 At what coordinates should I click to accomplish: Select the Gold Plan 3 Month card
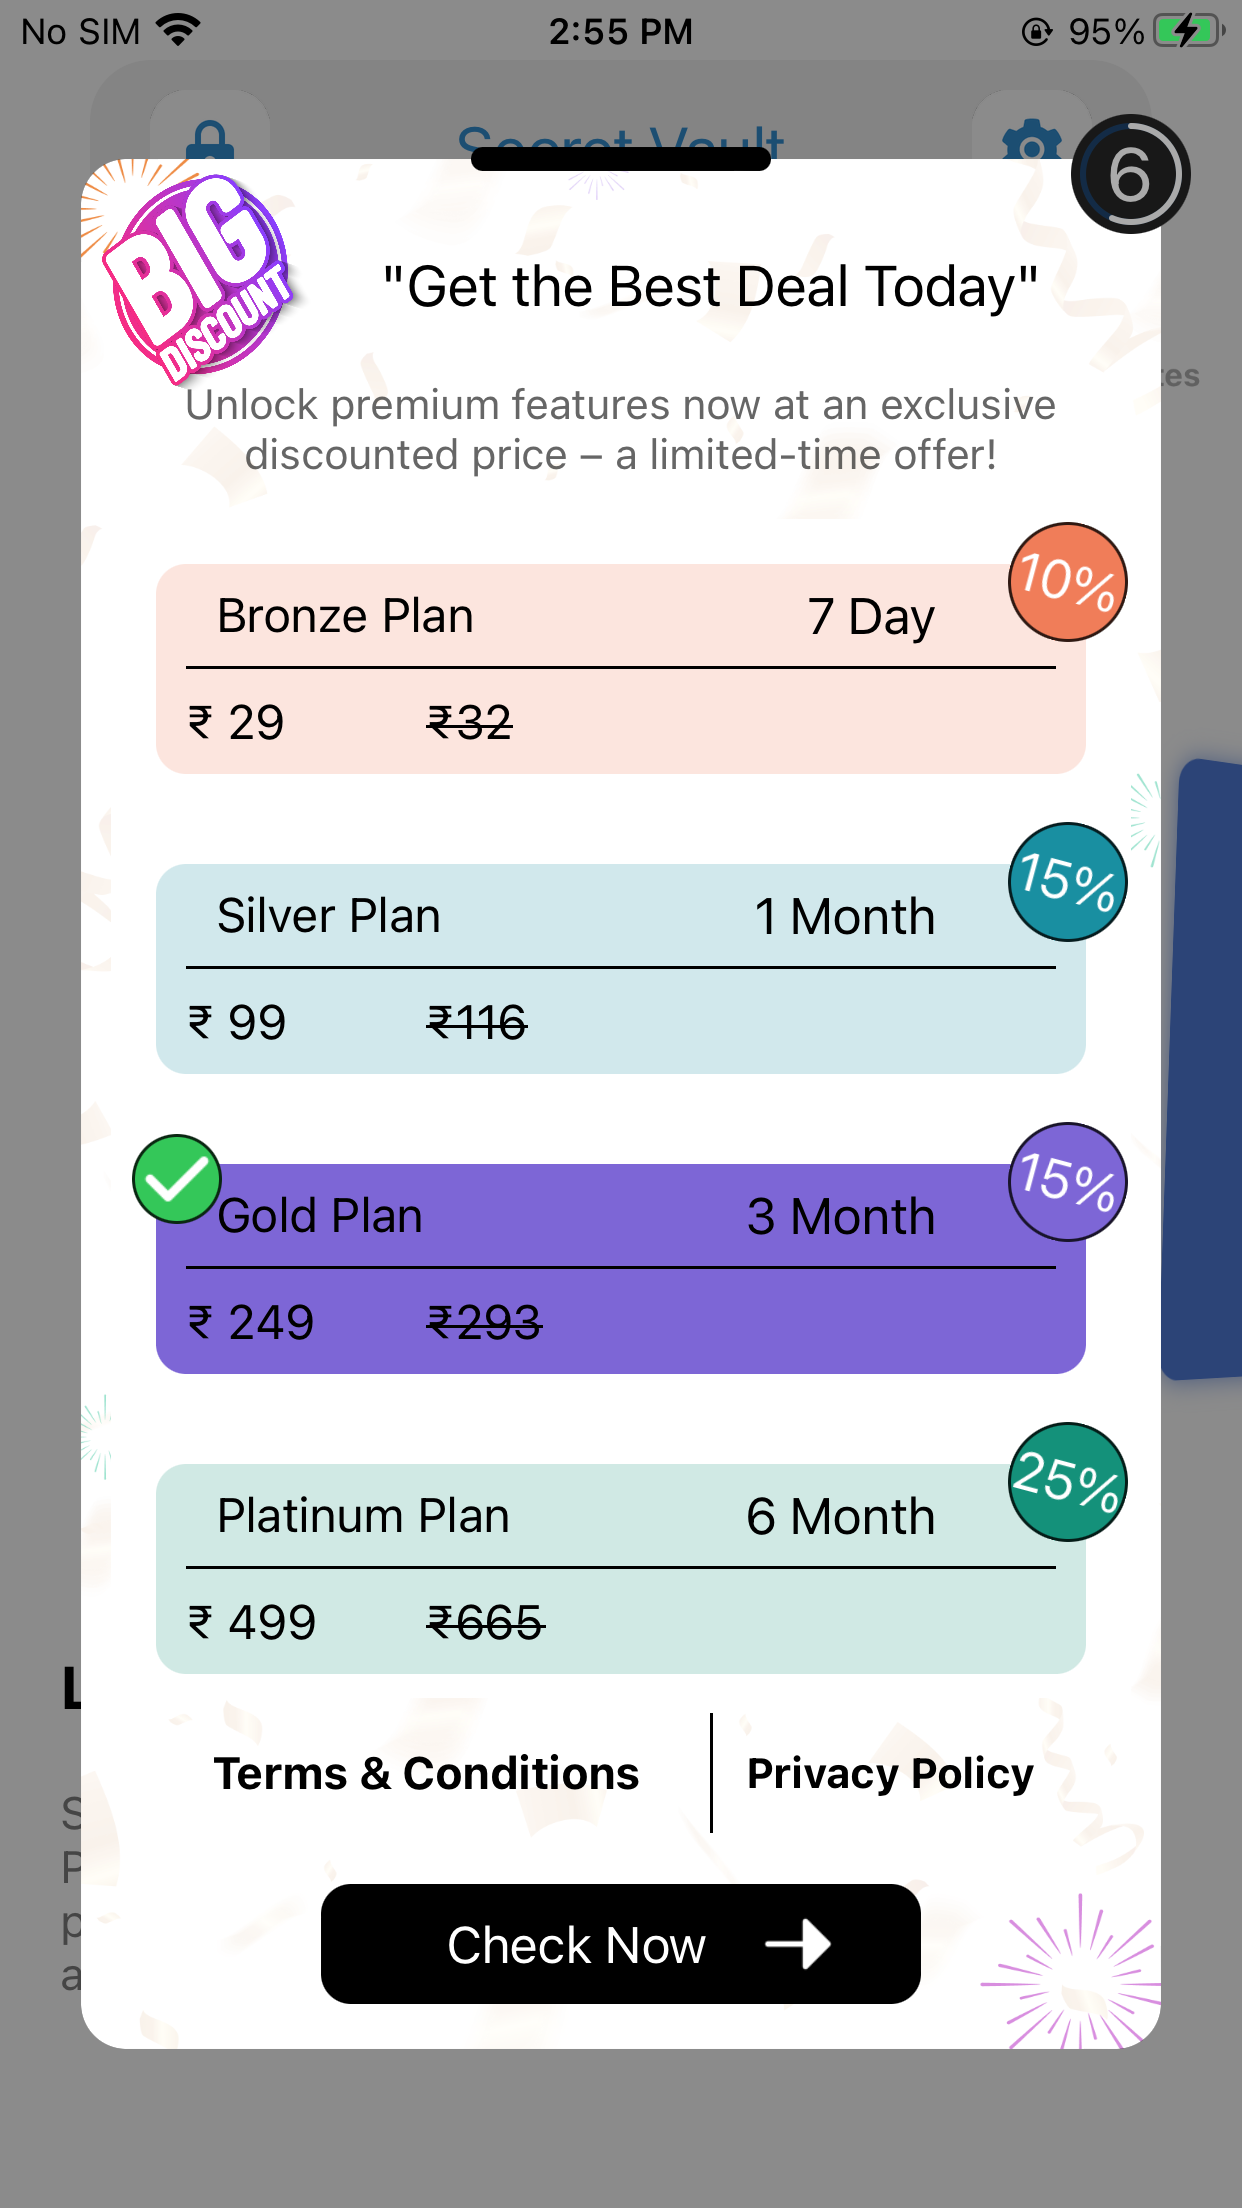pyautogui.click(x=620, y=1269)
